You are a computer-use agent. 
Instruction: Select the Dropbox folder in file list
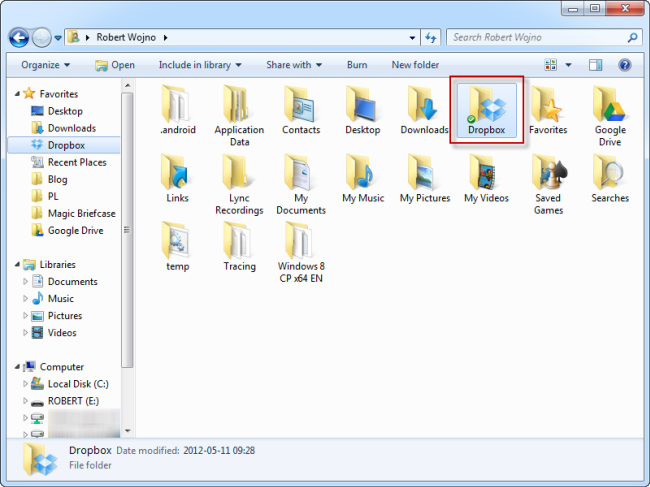point(486,110)
